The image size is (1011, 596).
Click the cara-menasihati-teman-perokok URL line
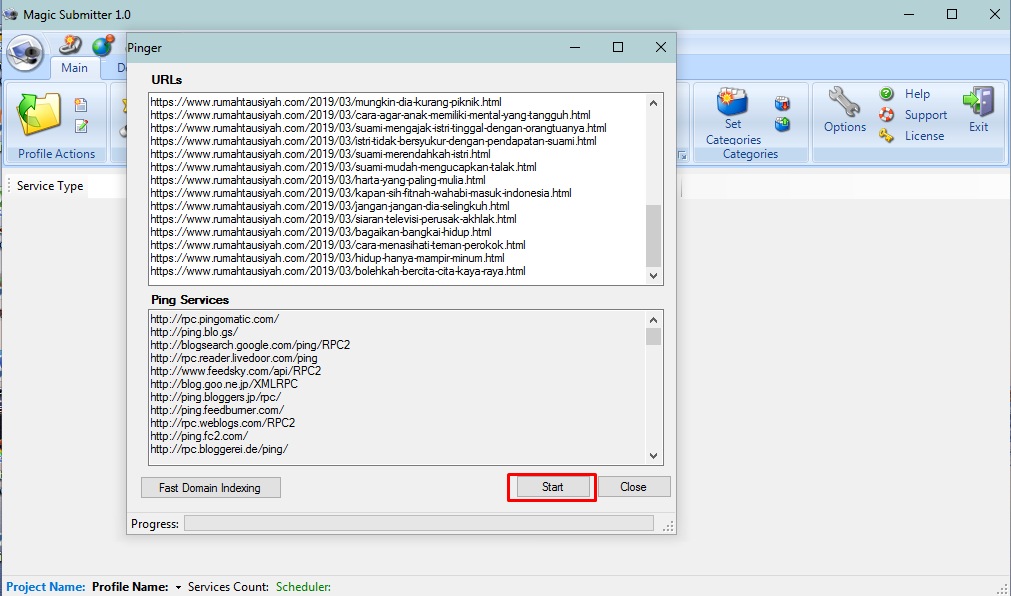coord(338,245)
